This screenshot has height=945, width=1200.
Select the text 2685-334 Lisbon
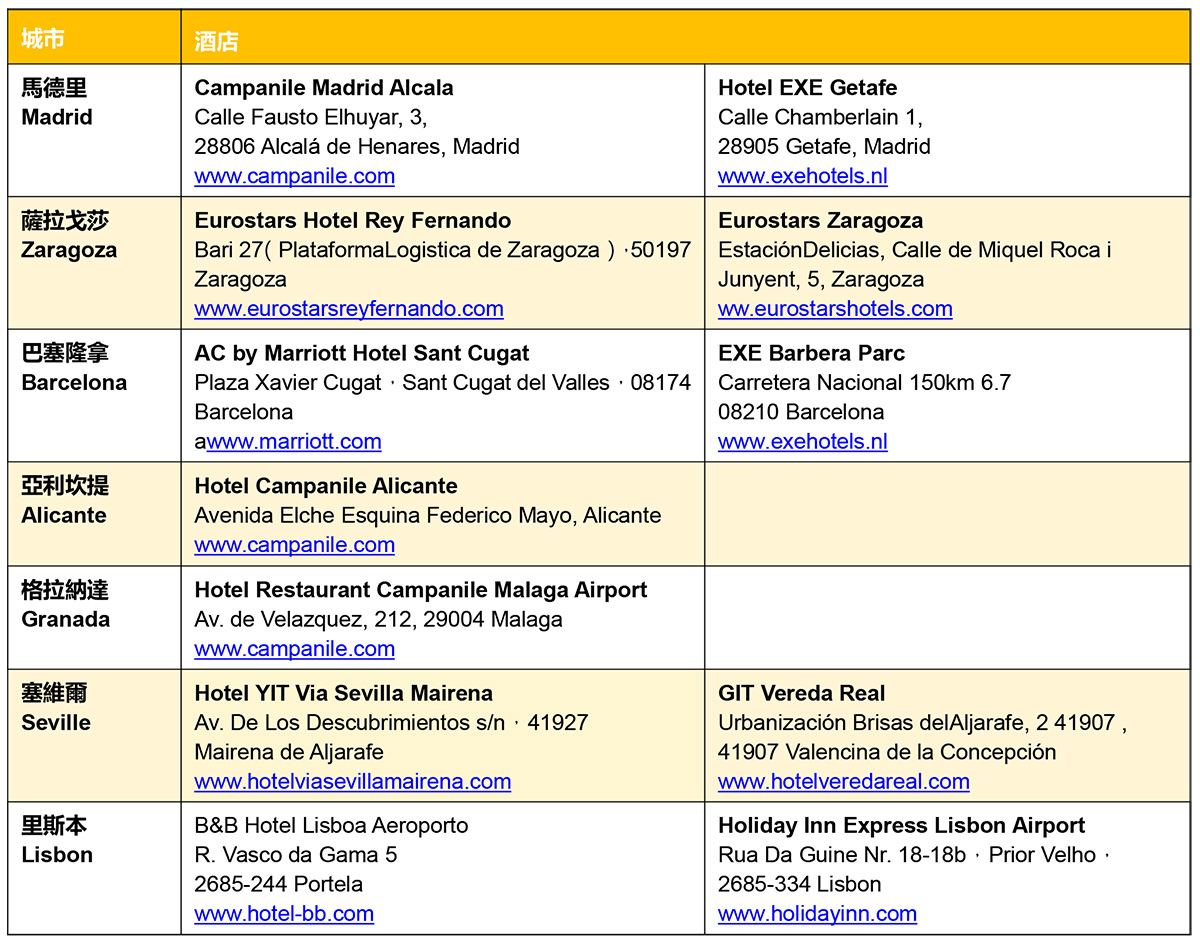coord(800,884)
